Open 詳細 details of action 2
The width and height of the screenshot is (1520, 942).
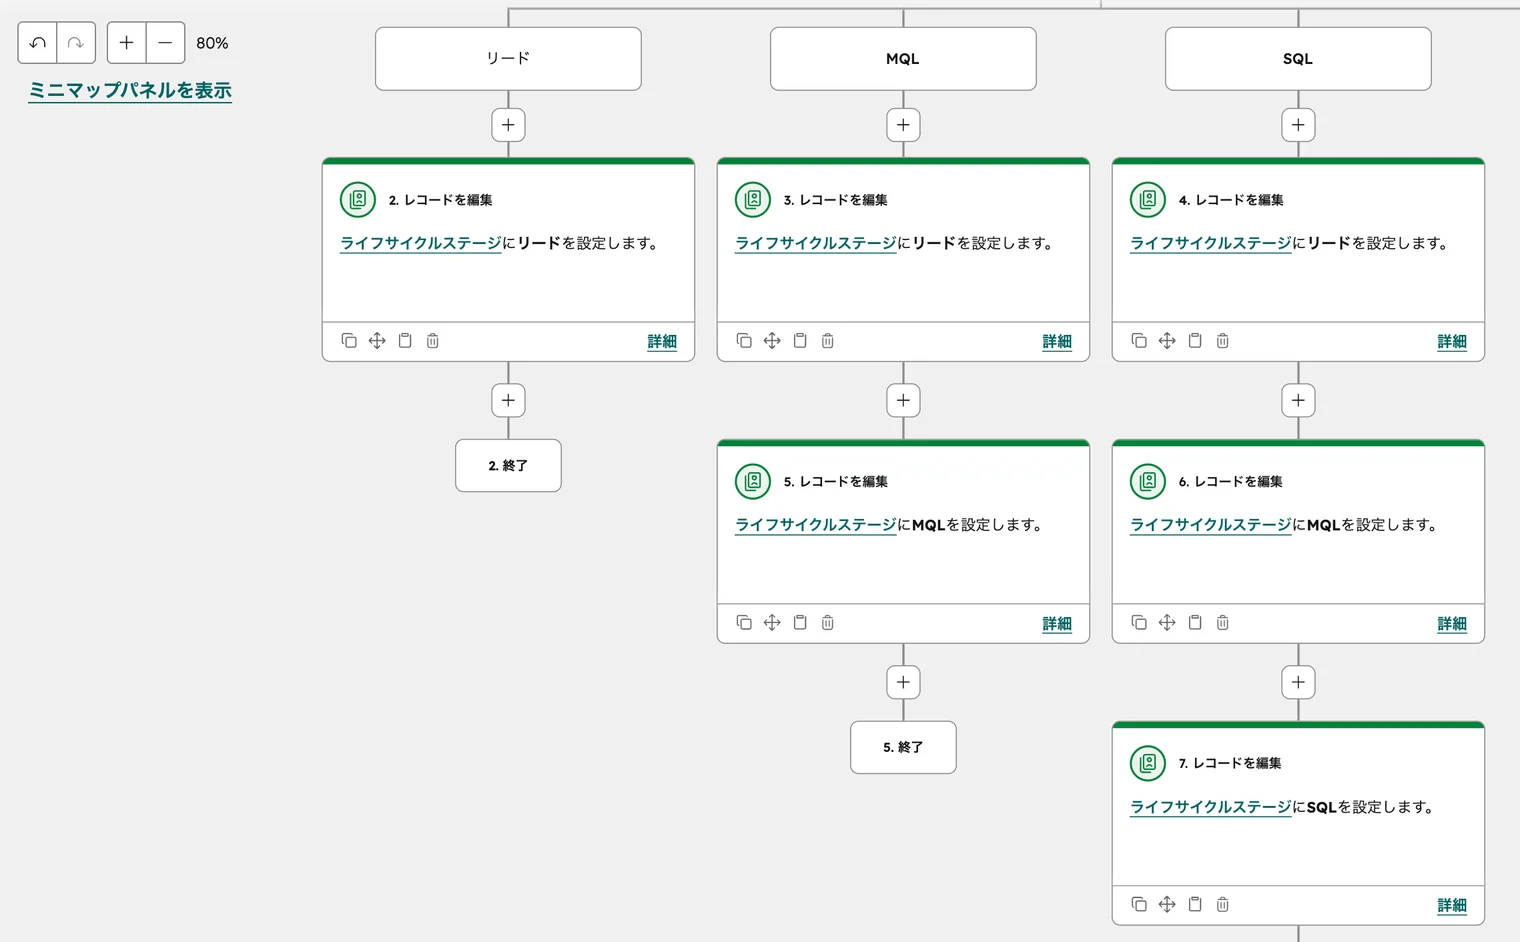(x=662, y=341)
